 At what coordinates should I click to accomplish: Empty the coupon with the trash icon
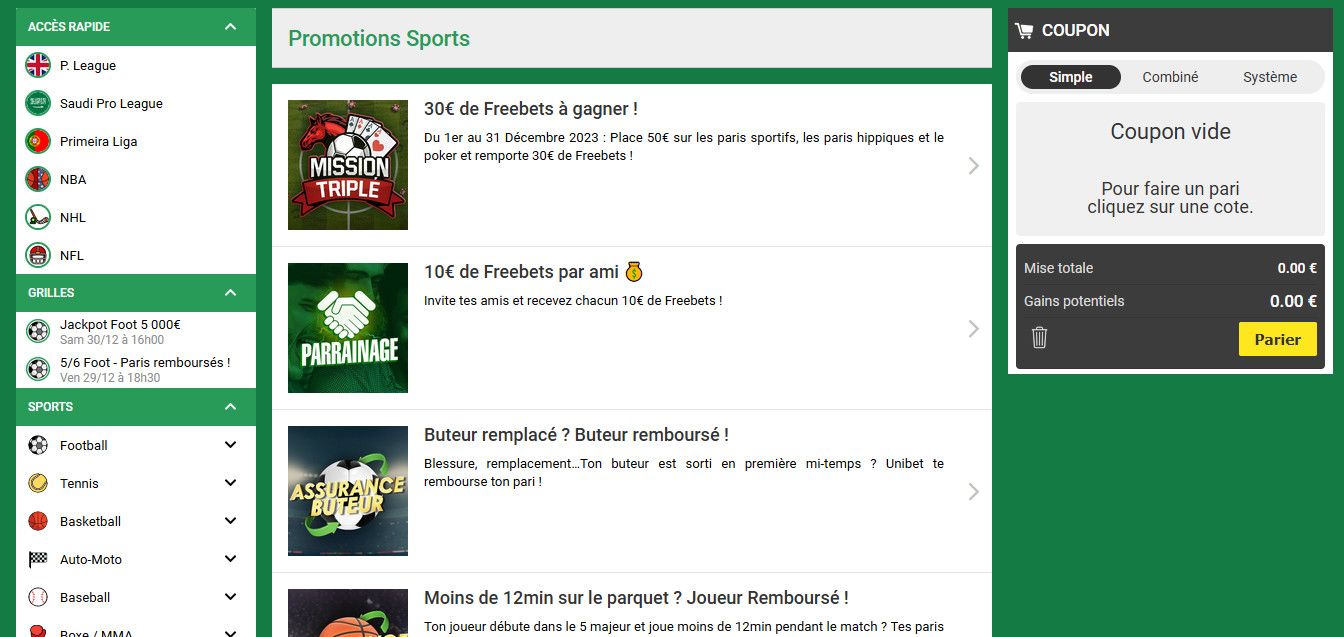pyautogui.click(x=1039, y=338)
